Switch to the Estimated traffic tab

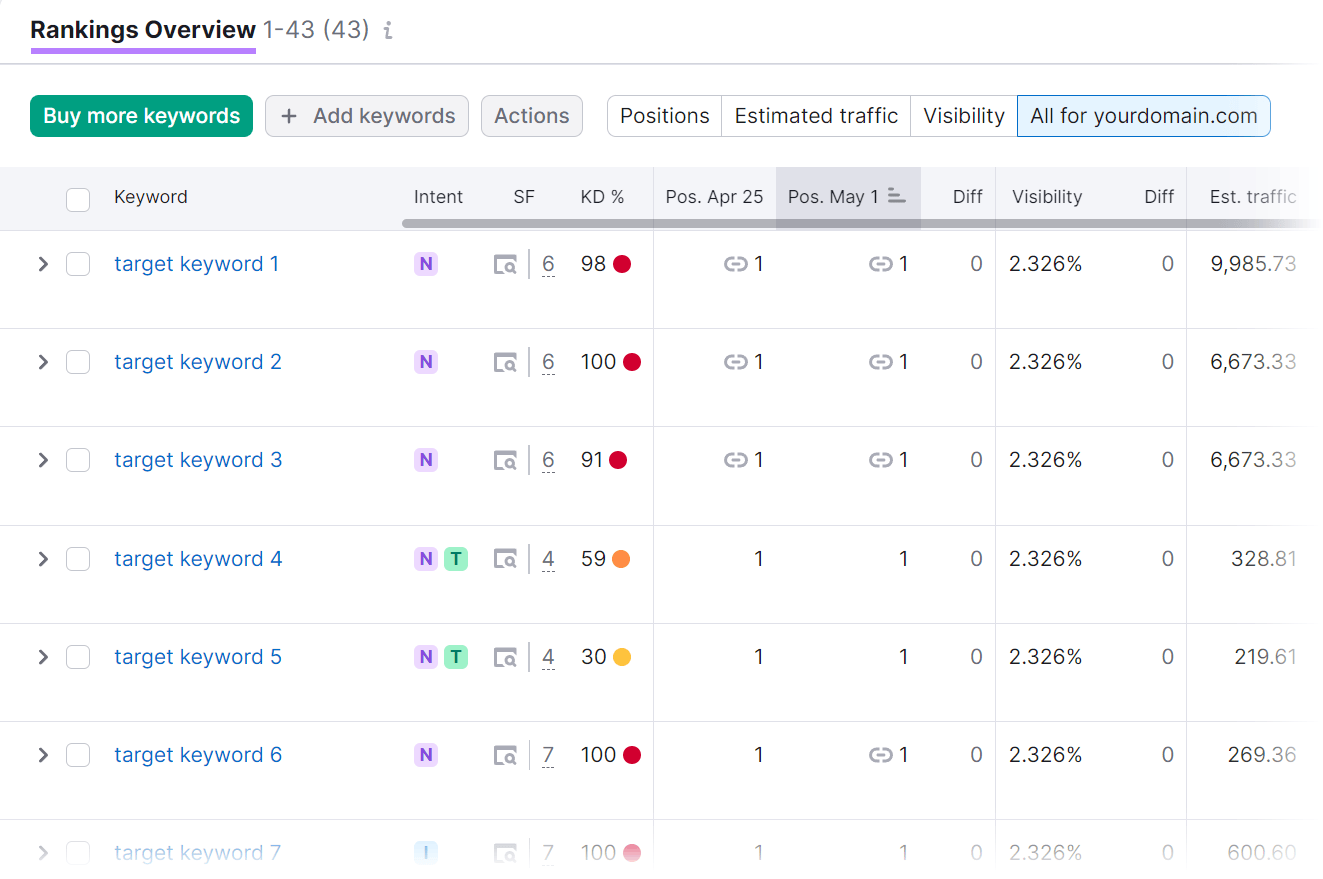[815, 116]
